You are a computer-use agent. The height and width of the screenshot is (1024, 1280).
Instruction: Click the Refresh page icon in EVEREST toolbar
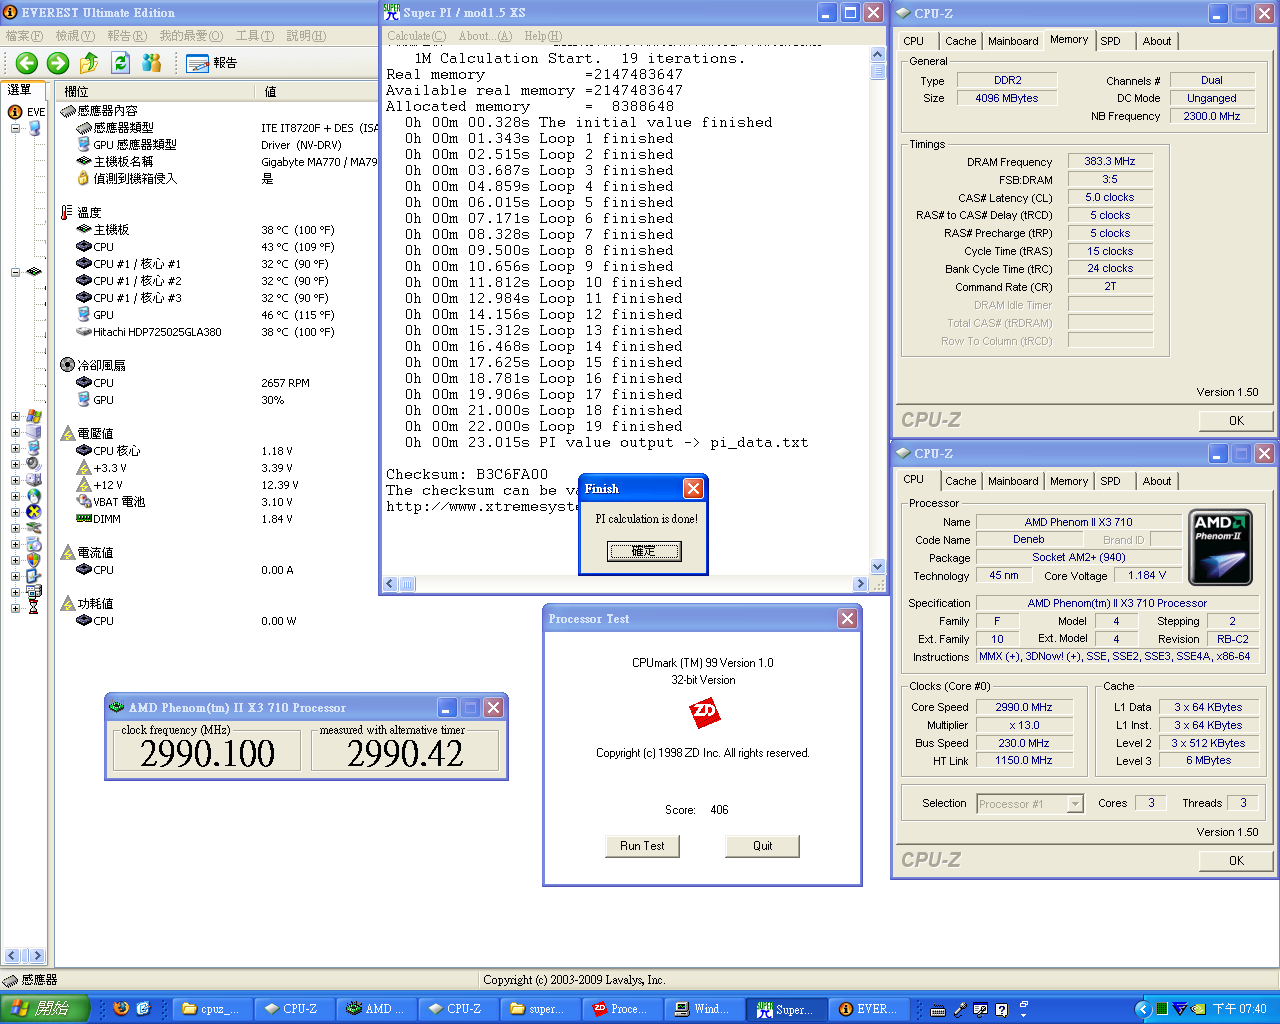(121, 63)
